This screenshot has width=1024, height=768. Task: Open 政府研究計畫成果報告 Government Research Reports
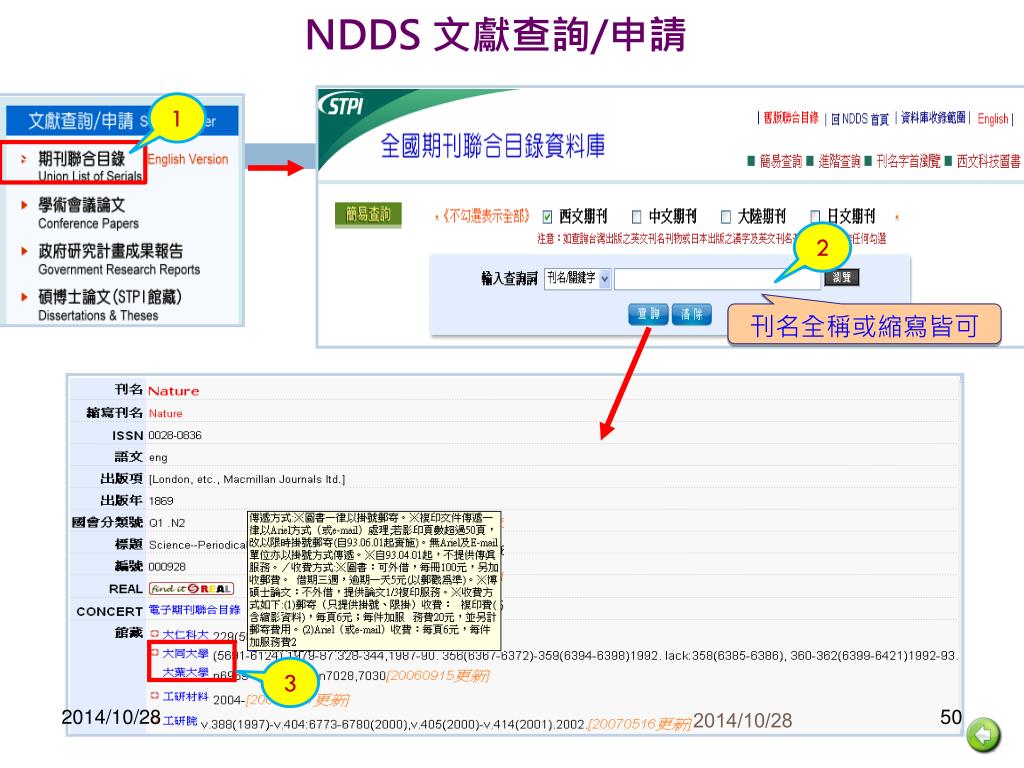tap(119, 259)
